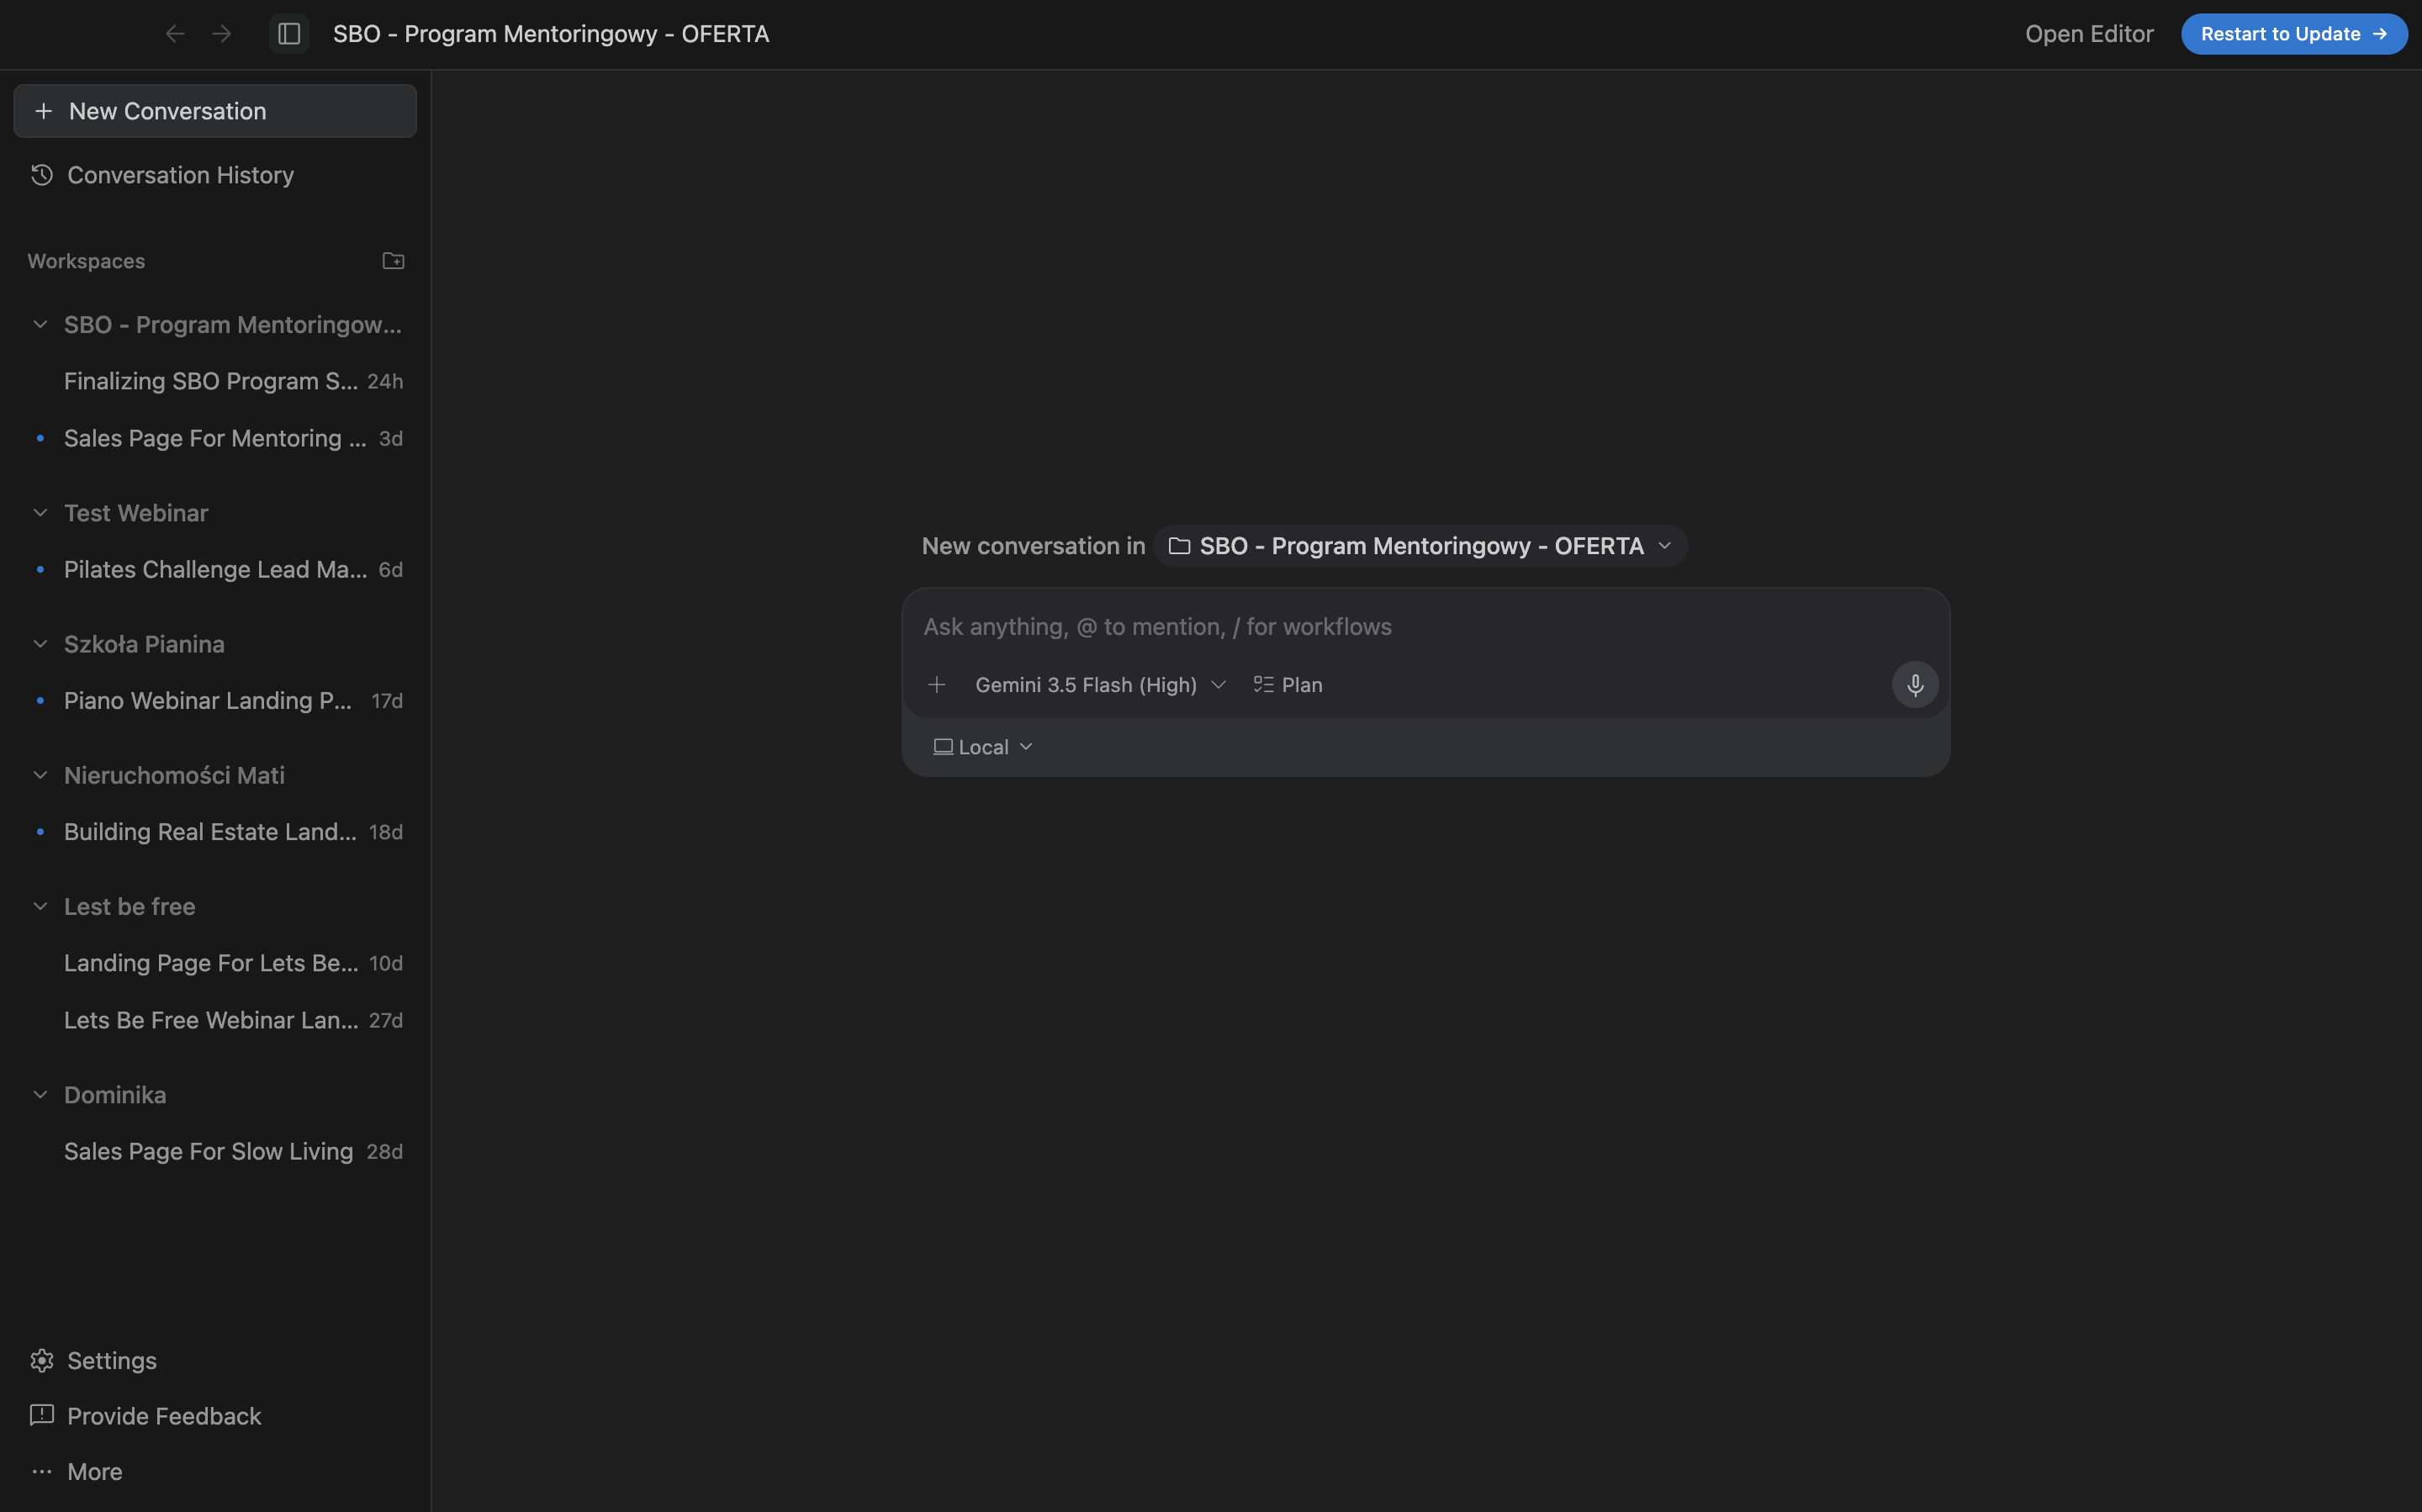The width and height of the screenshot is (2422, 1512).
Task: Click the New Conversation button
Action: [215, 111]
